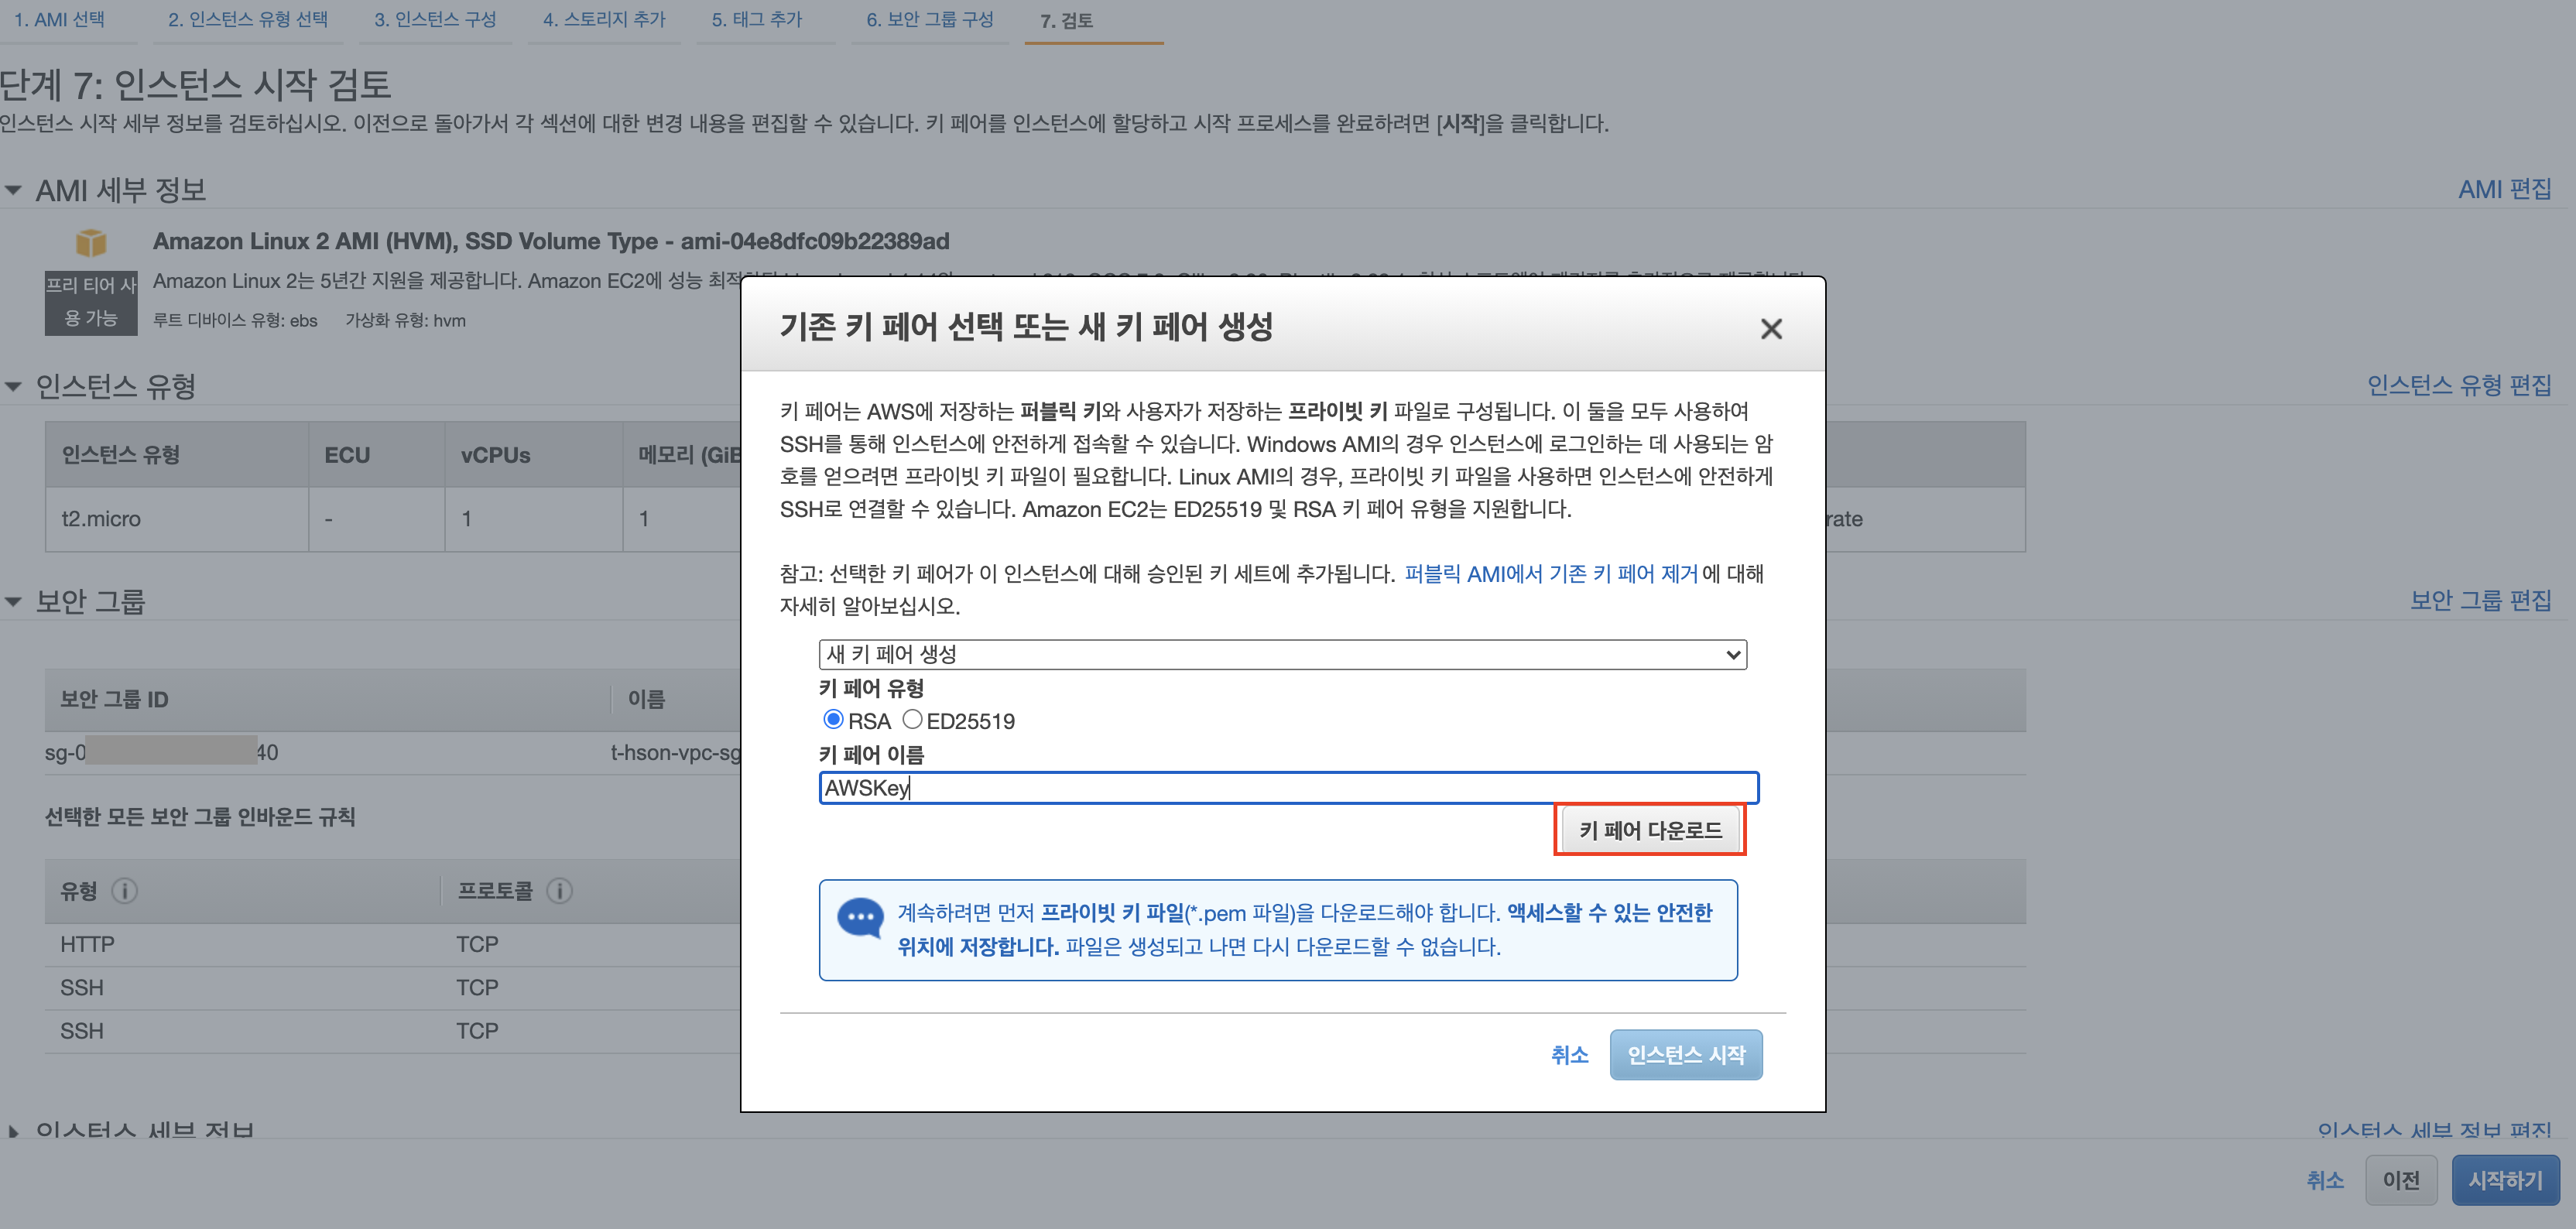This screenshot has width=2576, height=1229.
Task: Collapse the 보안 그룹 section
Action: [x=13, y=601]
